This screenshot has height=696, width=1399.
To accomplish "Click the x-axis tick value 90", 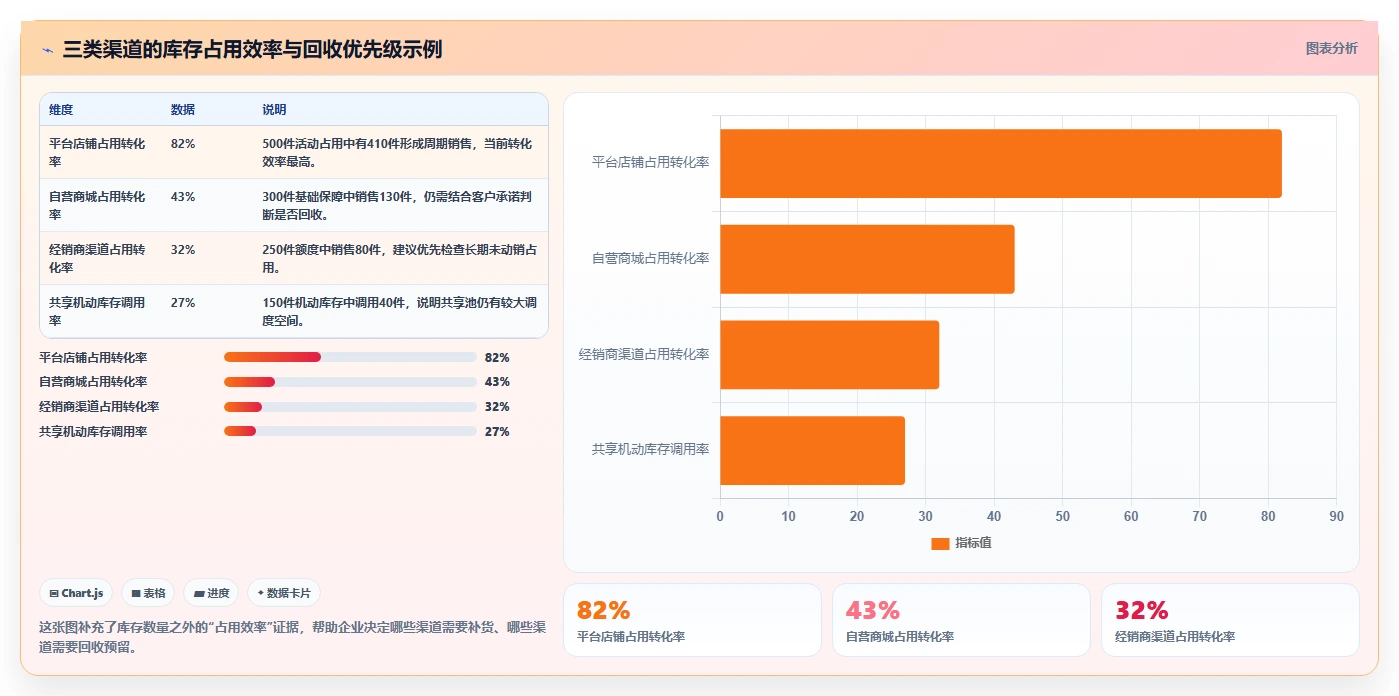I will pyautogui.click(x=1336, y=516).
